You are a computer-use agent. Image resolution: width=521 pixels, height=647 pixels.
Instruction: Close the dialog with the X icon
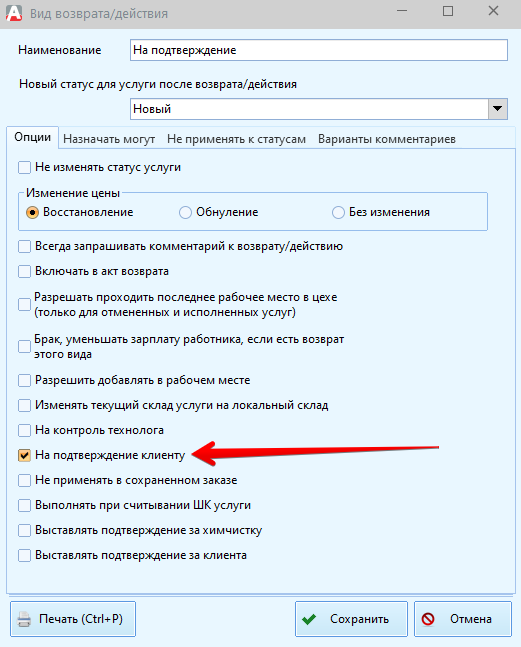(x=493, y=11)
